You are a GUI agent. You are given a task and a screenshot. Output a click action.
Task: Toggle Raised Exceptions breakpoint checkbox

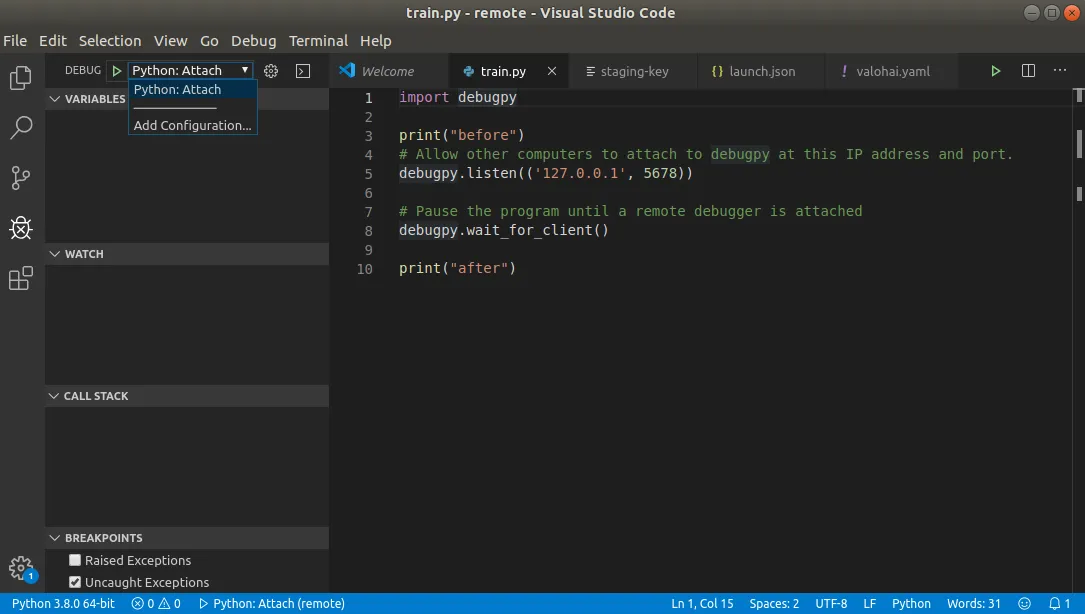[x=75, y=560]
